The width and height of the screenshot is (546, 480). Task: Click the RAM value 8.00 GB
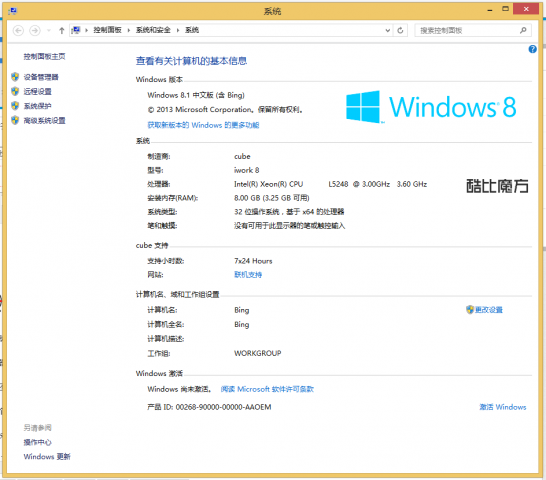247,198
